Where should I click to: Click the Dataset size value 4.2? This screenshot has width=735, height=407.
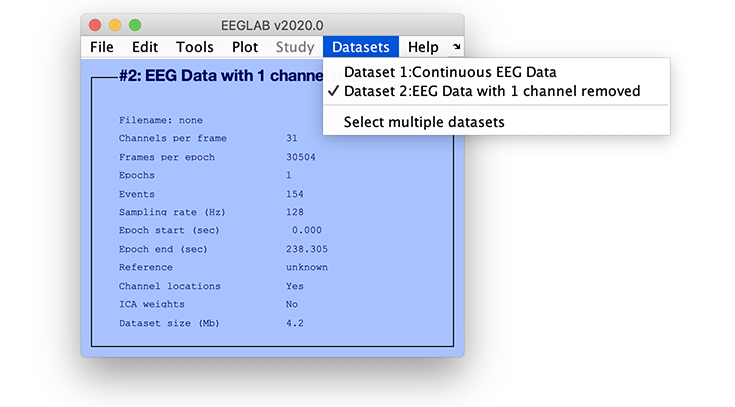pyautogui.click(x=294, y=323)
